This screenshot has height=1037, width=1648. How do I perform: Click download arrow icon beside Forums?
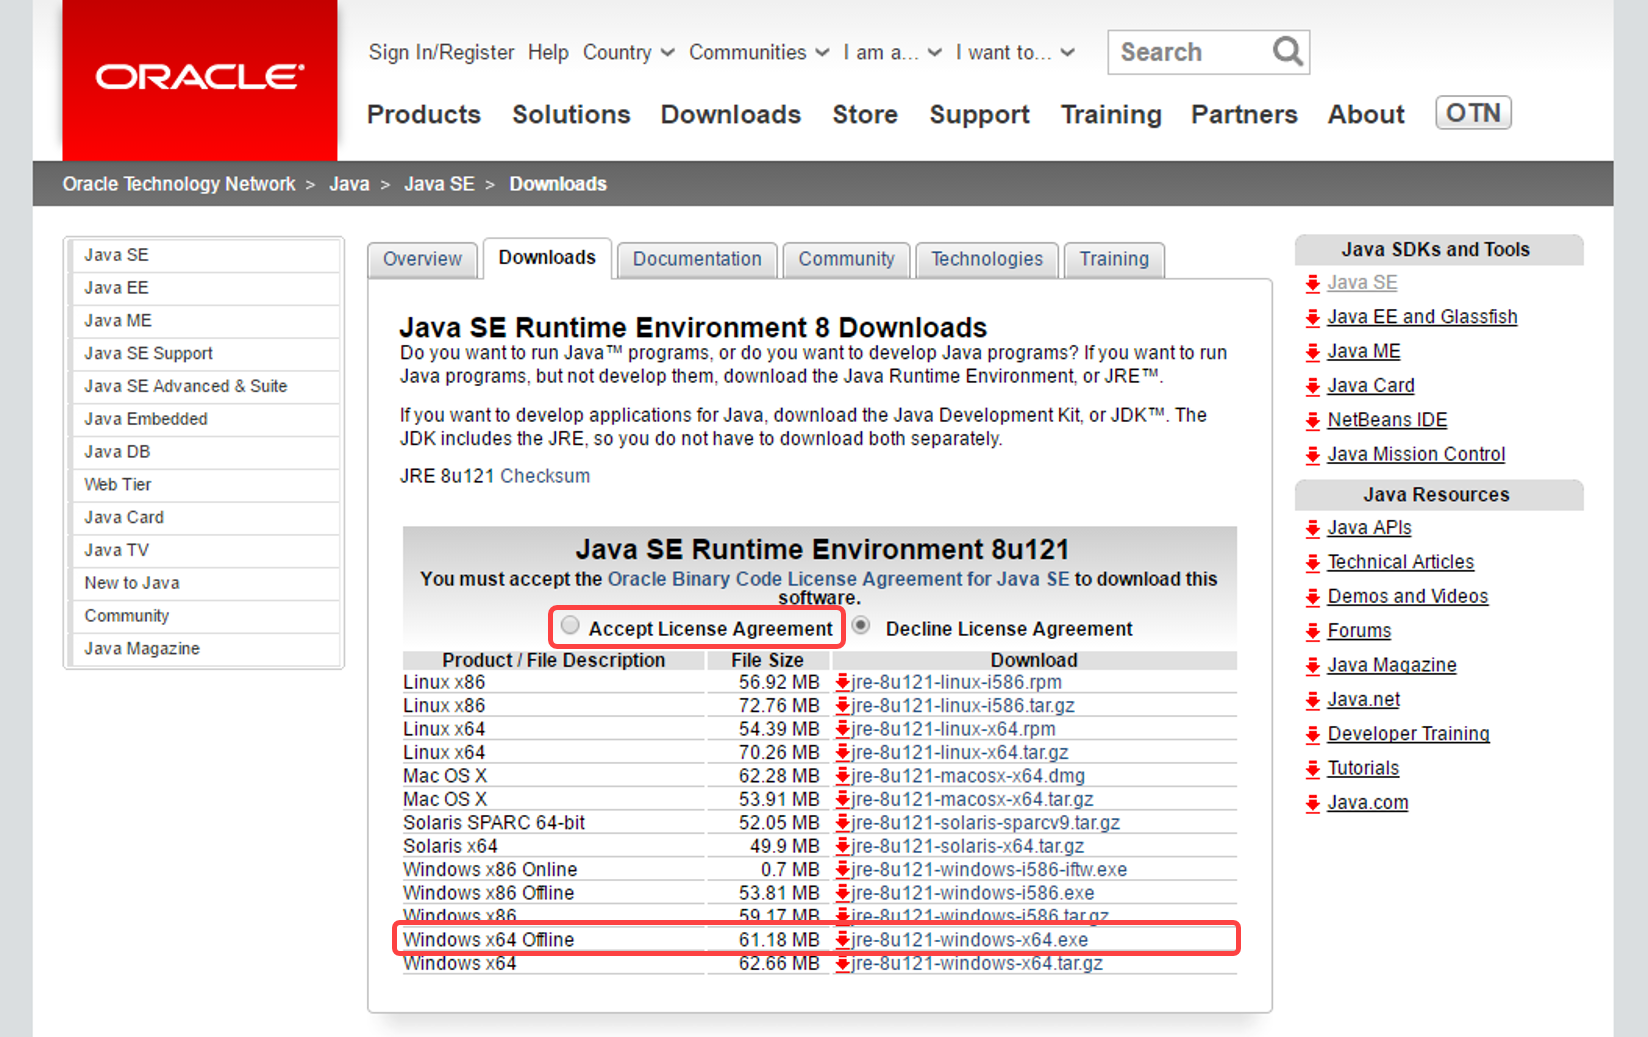pos(1312,632)
